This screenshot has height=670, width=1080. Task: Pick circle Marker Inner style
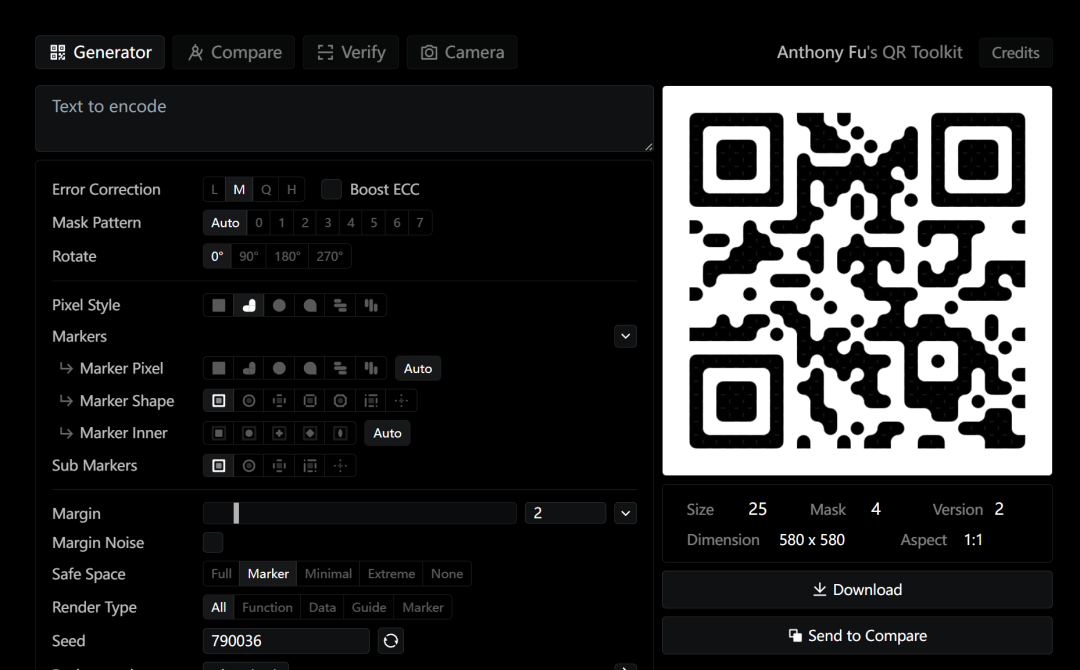click(x=249, y=433)
